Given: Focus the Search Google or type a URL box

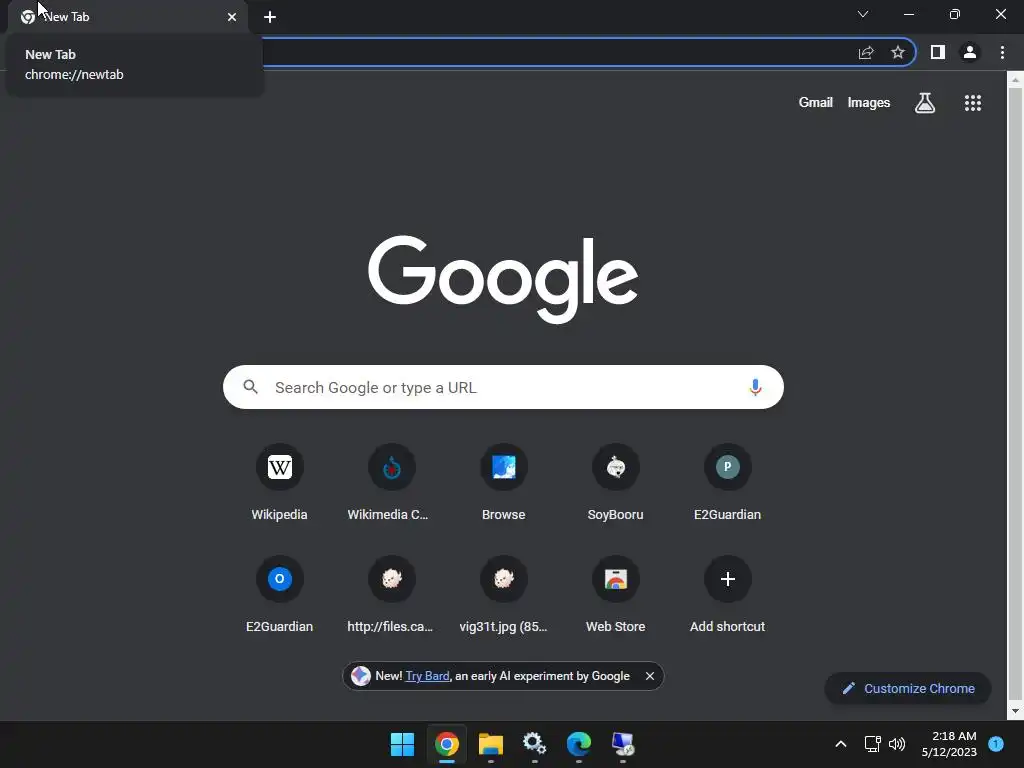Looking at the screenshot, I should [x=504, y=387].
